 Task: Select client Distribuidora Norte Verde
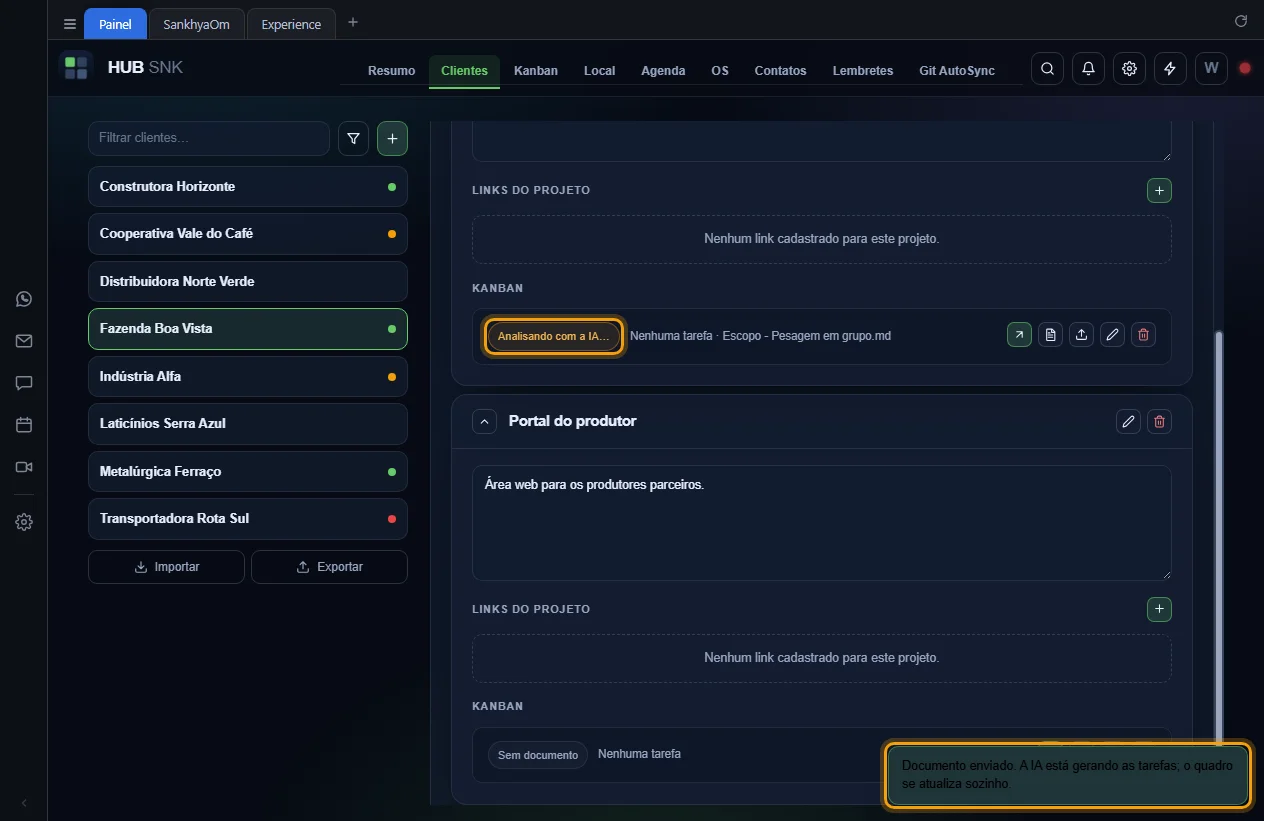coord(248,281)
